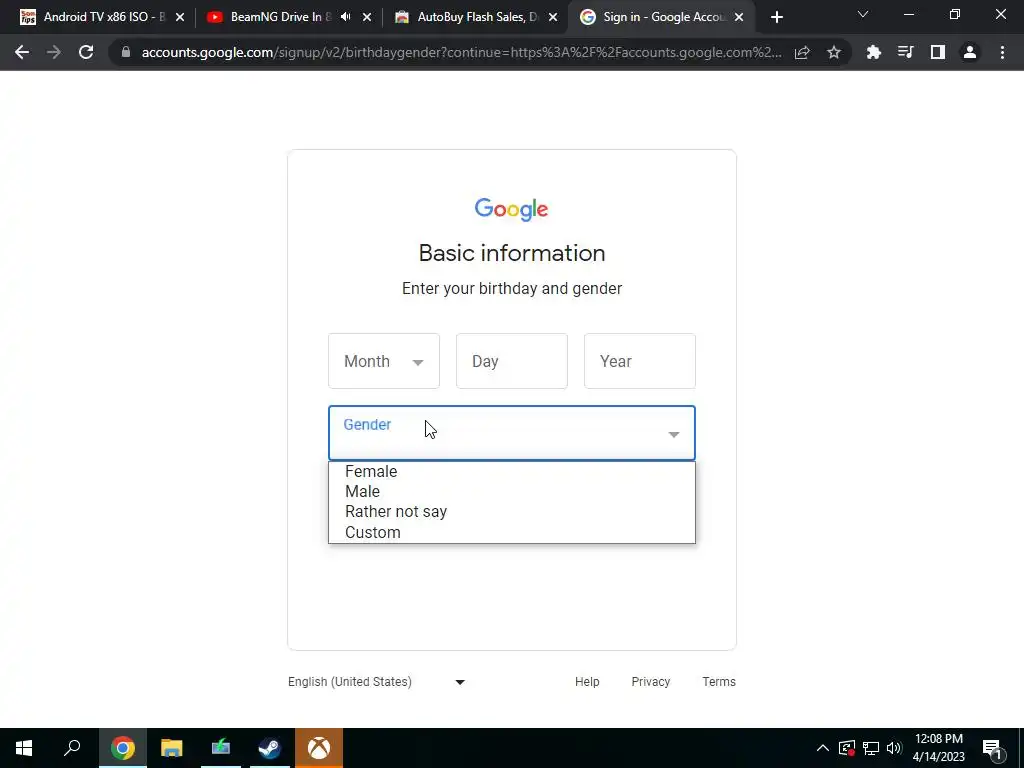
Task: Click the Chrome taskbar icon
Action: (x=122, y=748)
